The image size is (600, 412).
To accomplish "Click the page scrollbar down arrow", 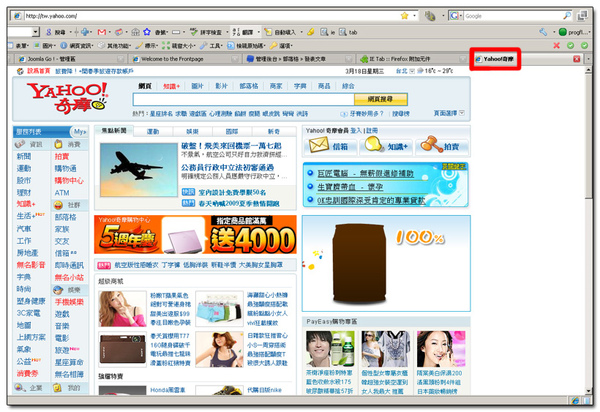I will [589, 391].
